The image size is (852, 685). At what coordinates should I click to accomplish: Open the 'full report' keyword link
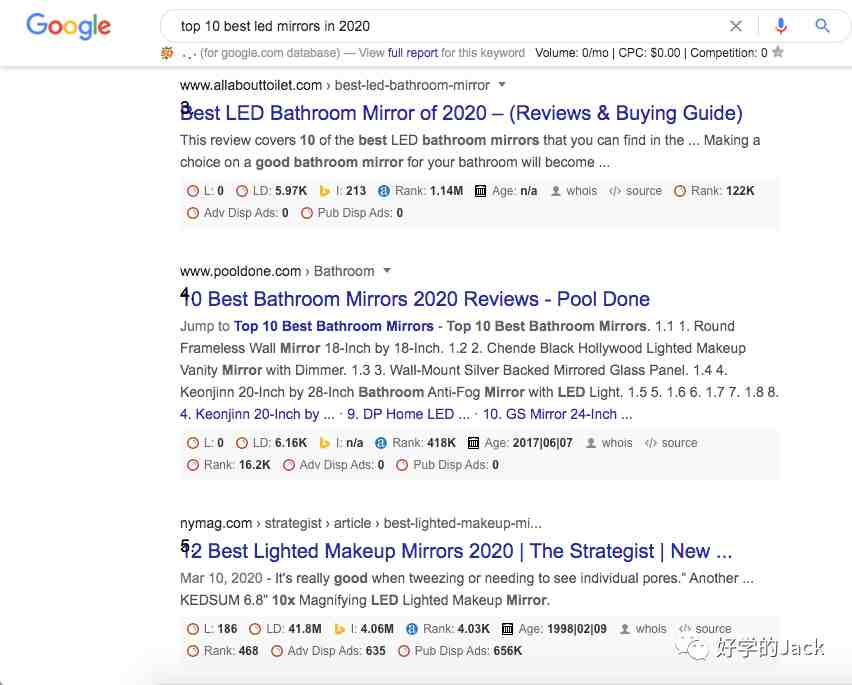(412, 53)
